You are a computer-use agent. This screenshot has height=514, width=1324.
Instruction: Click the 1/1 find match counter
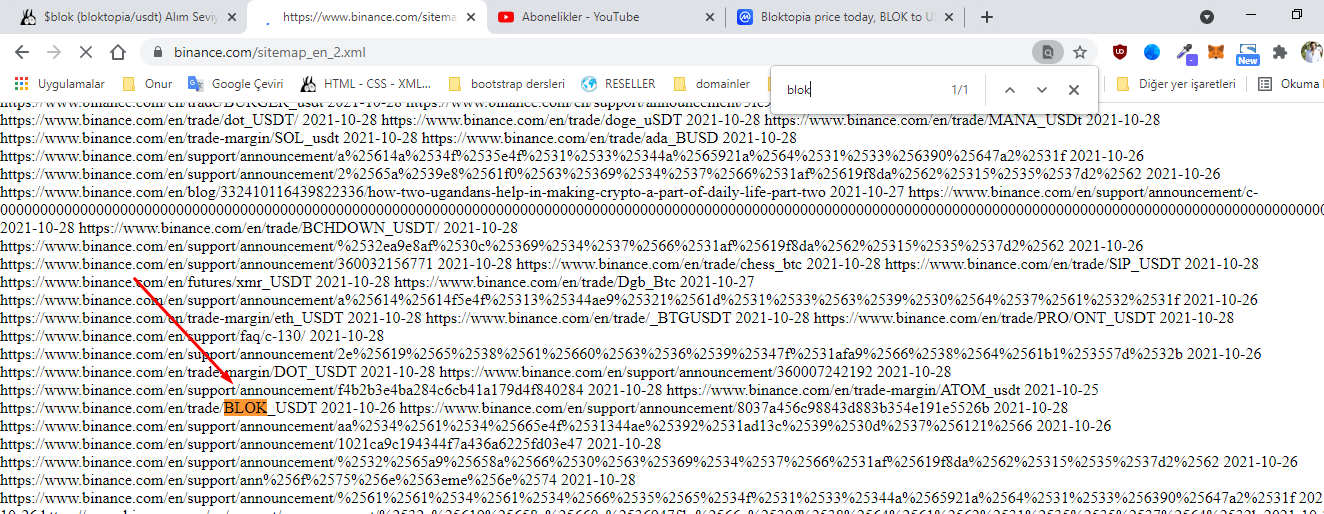pos(960,90)
